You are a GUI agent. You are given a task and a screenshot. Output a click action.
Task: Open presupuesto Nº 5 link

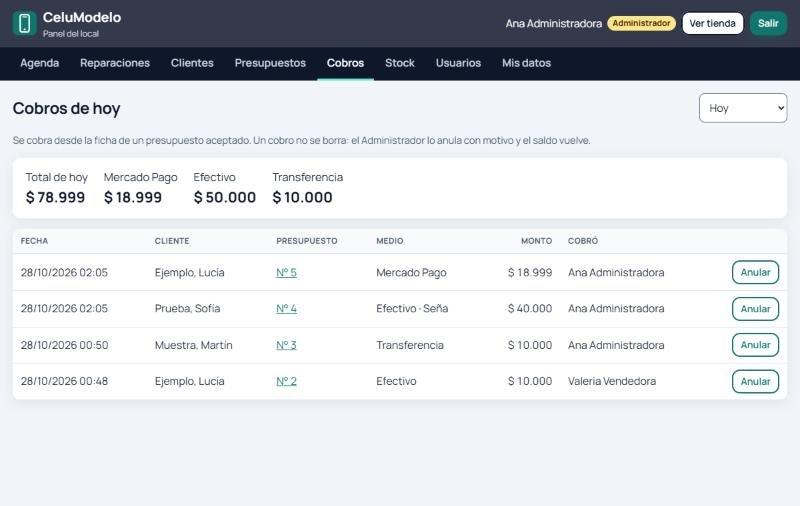(x=286, y=272)
